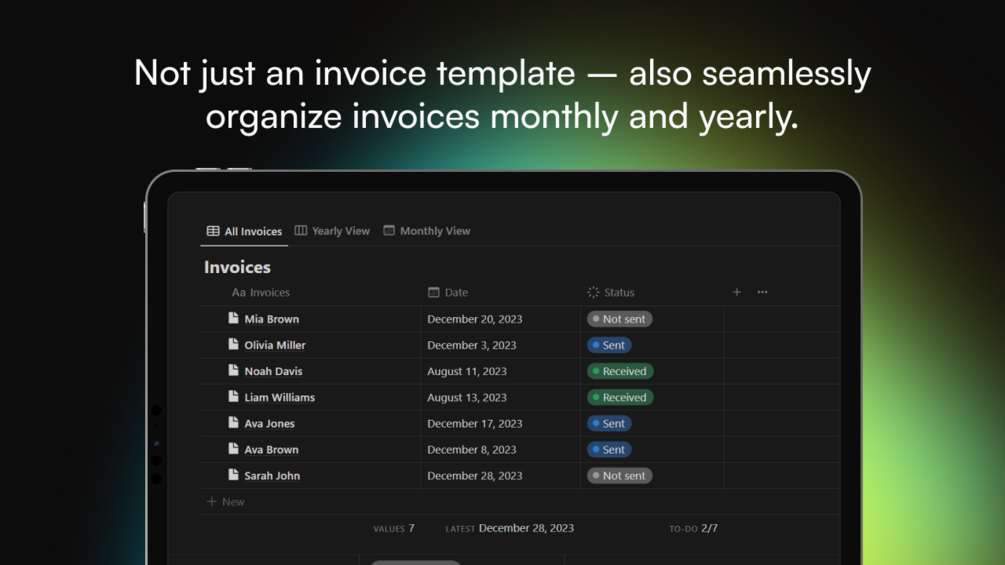Open the Sarah John invoice

272,476
